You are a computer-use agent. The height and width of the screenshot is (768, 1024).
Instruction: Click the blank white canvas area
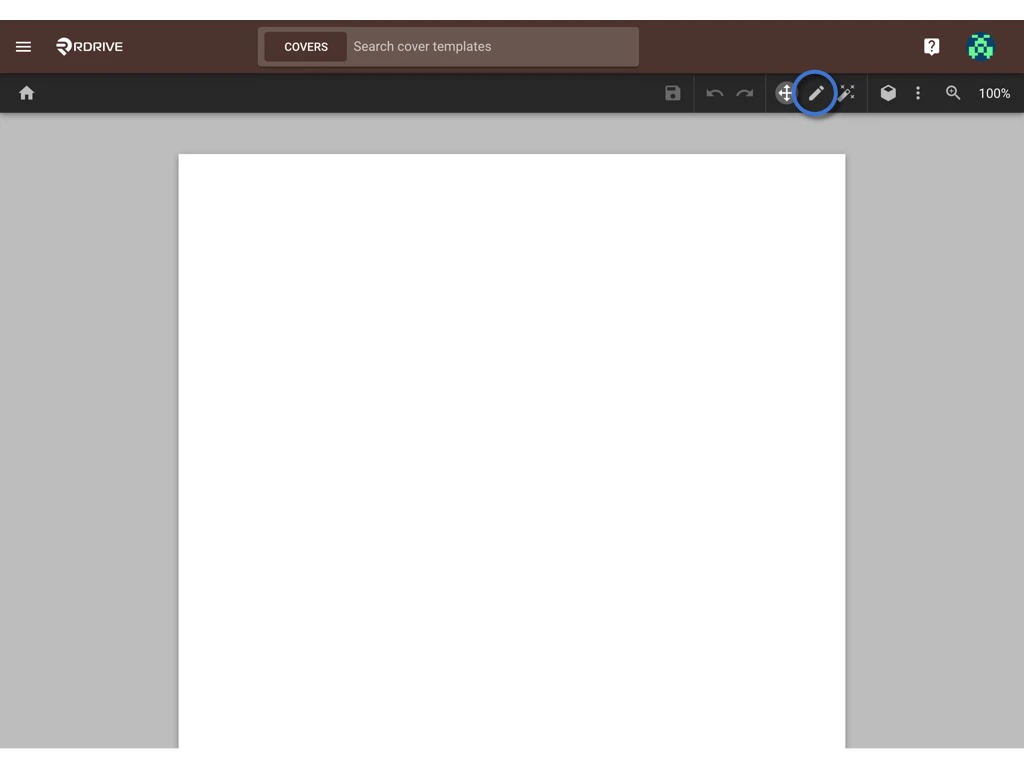coord(512,450)
